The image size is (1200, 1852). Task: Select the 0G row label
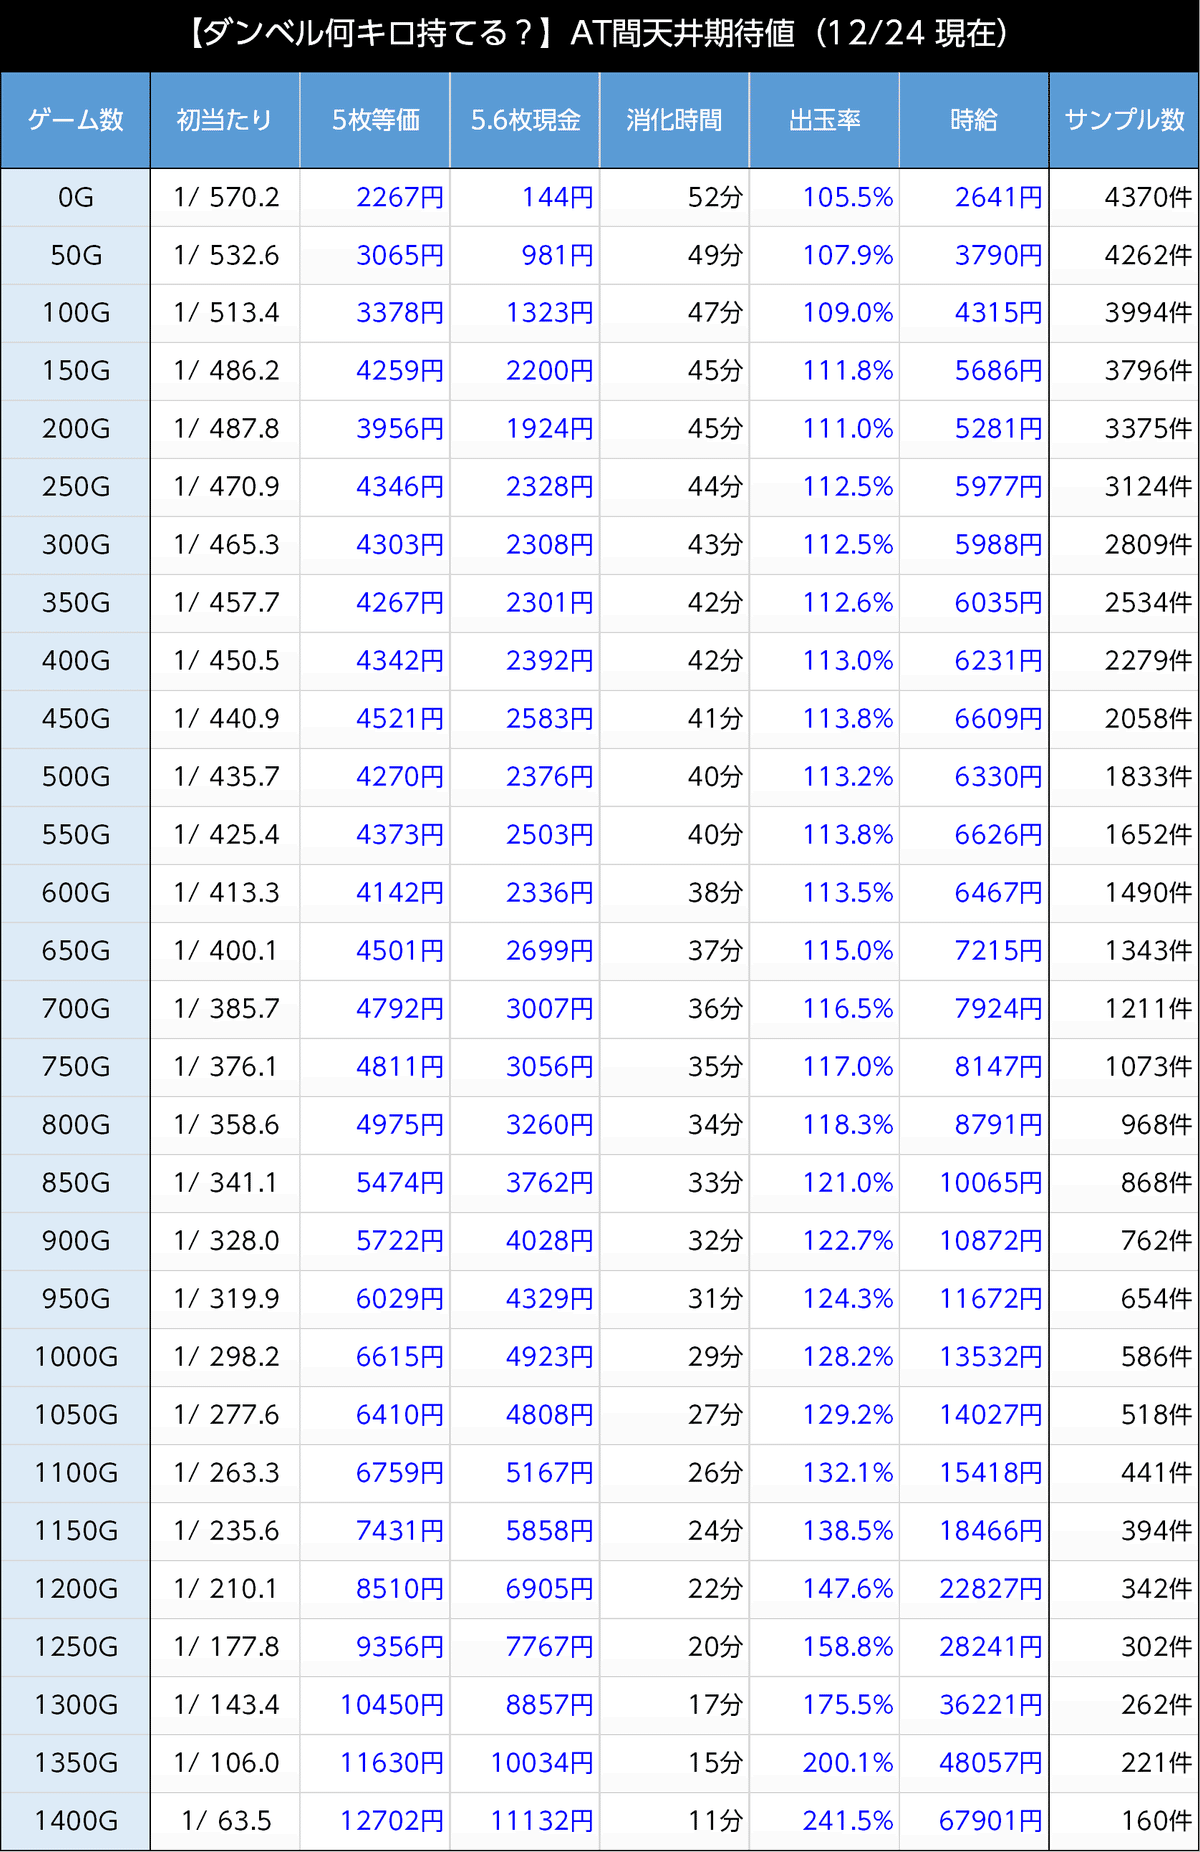[76, 198]
